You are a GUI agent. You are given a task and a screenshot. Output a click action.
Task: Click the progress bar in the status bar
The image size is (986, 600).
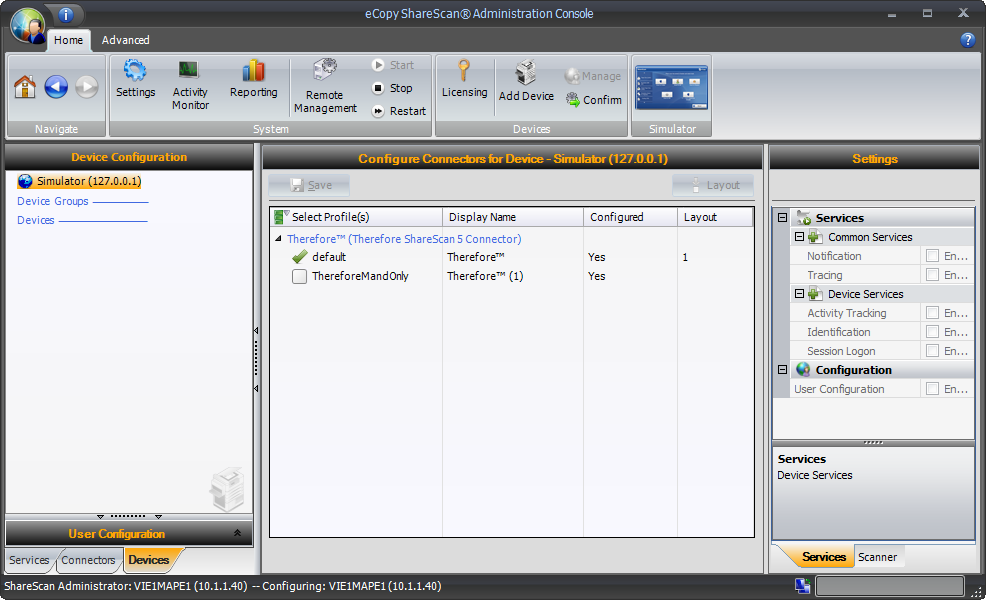[889, 586]
